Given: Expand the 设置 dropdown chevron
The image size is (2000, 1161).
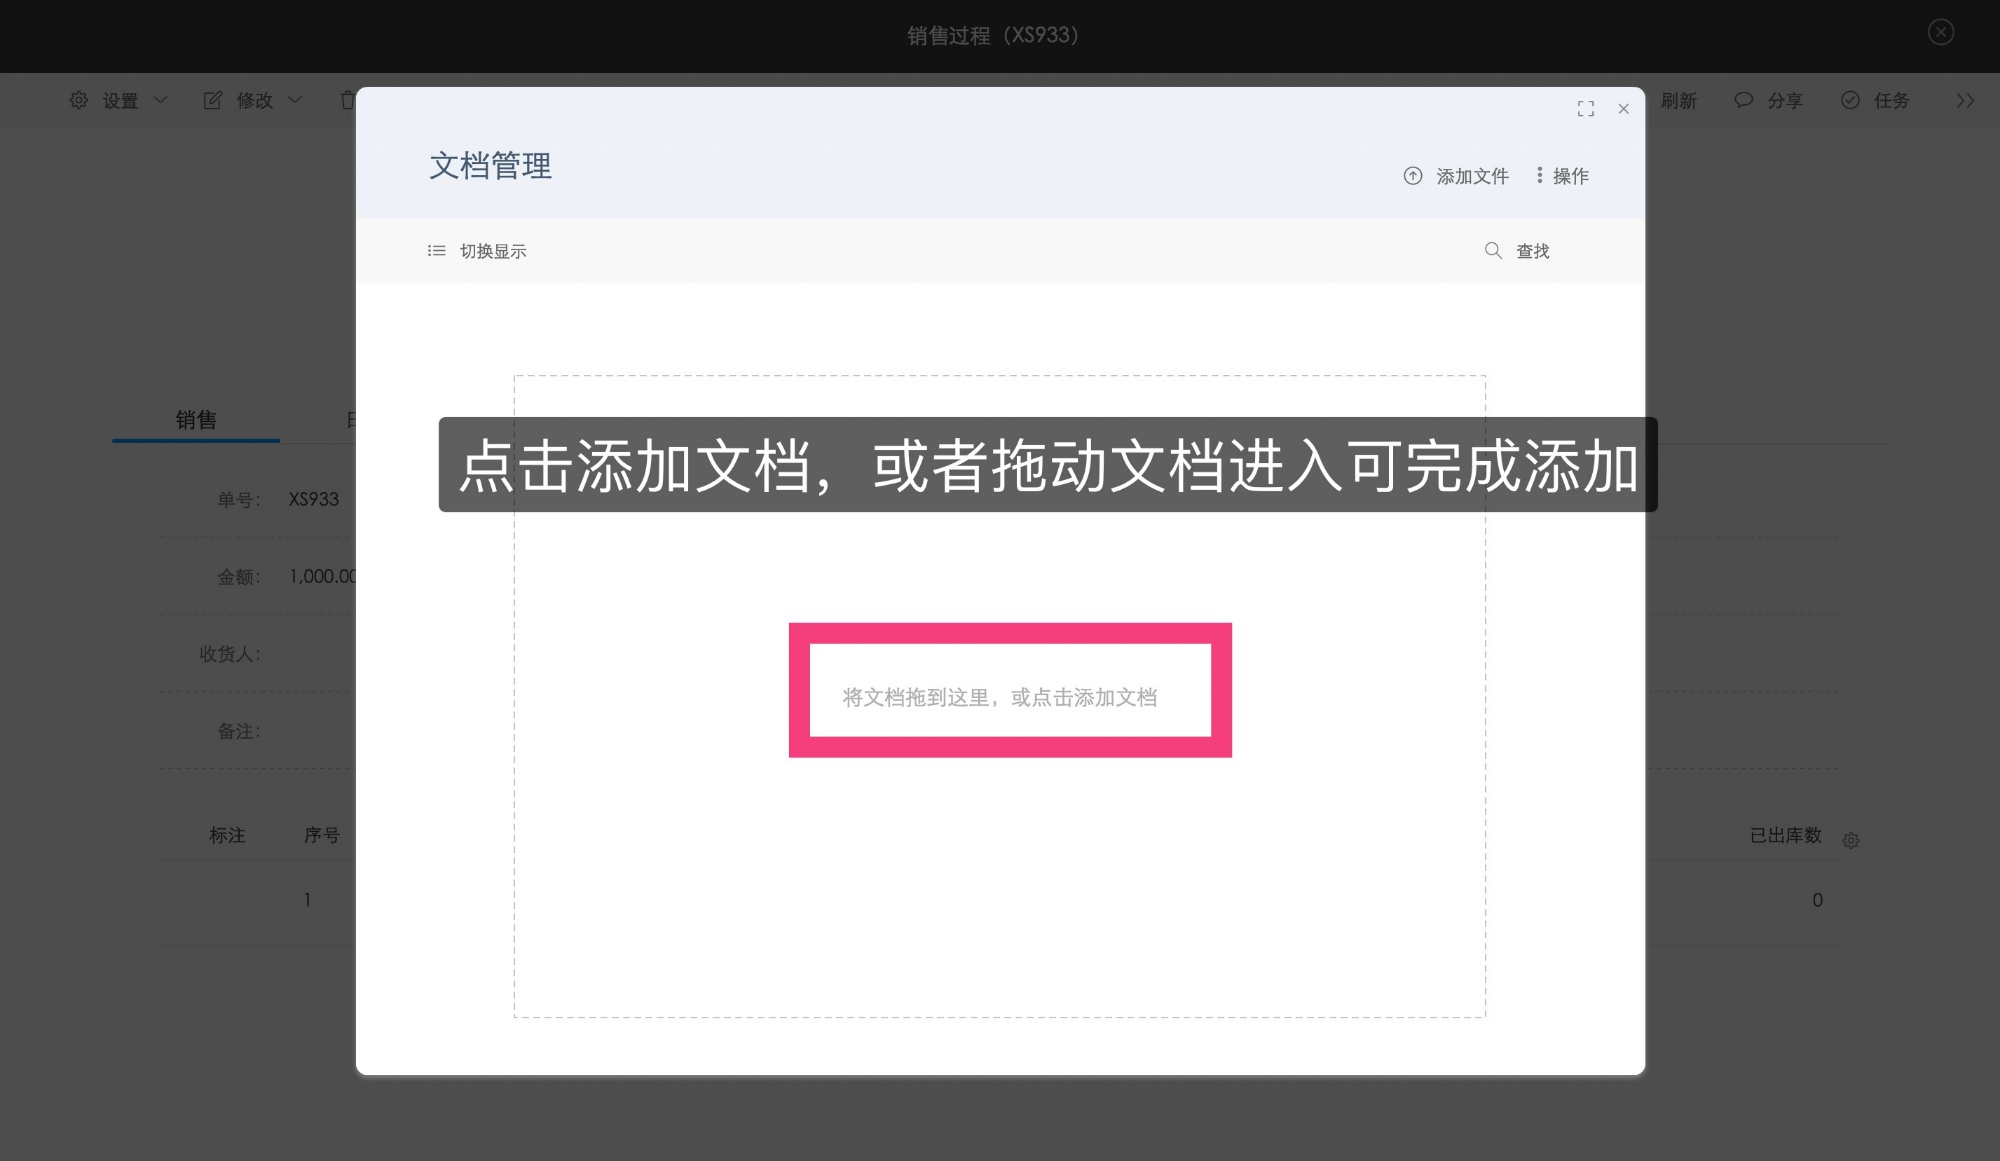Looking at the screenshot, I should click(x=162, y=100).
